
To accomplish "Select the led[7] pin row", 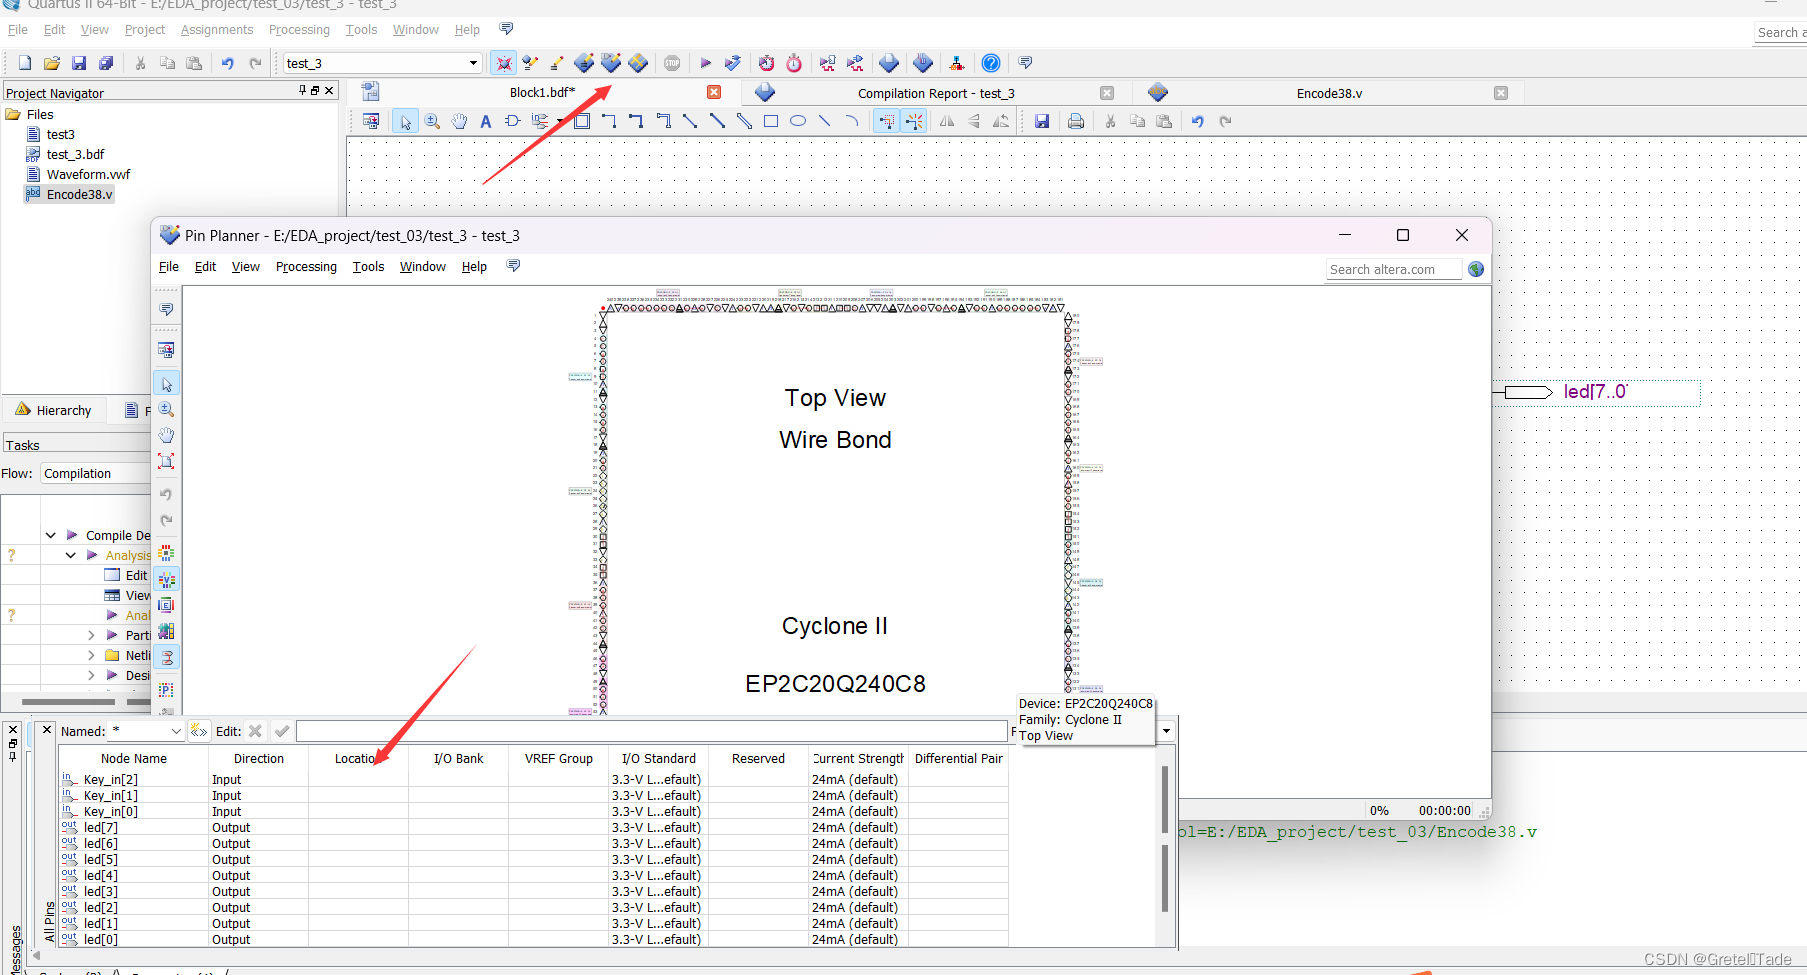I will 534,827.
